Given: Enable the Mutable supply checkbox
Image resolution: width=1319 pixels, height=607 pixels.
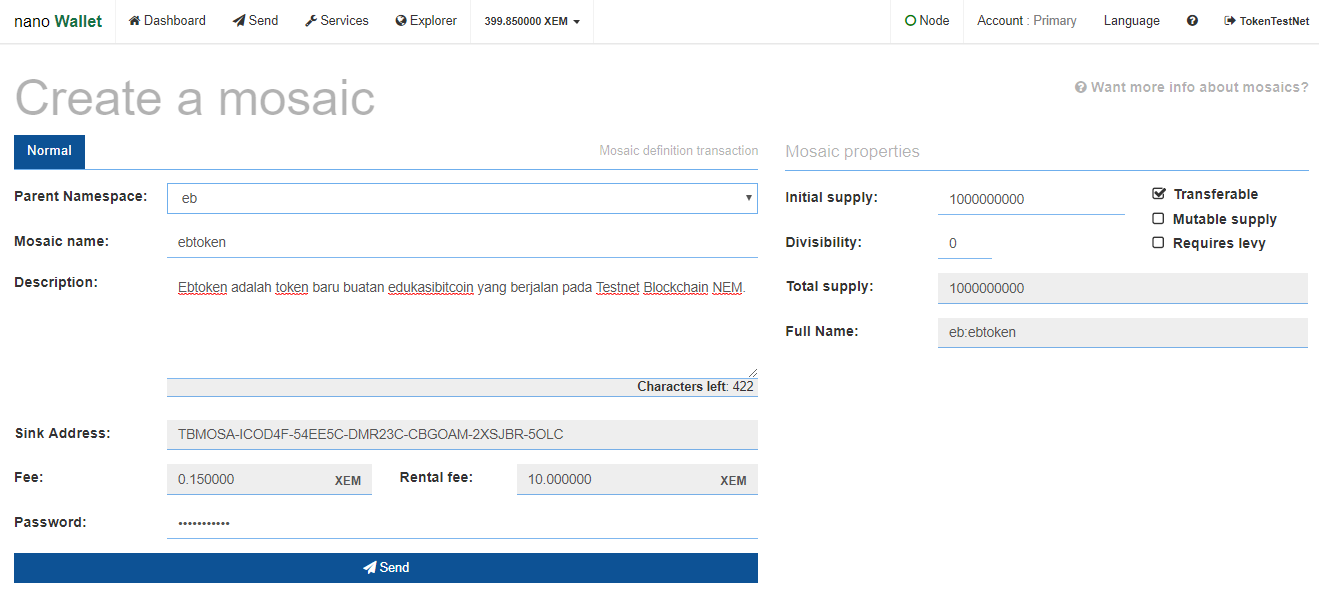Looking at the screenshot, I should coord(1158,219).
